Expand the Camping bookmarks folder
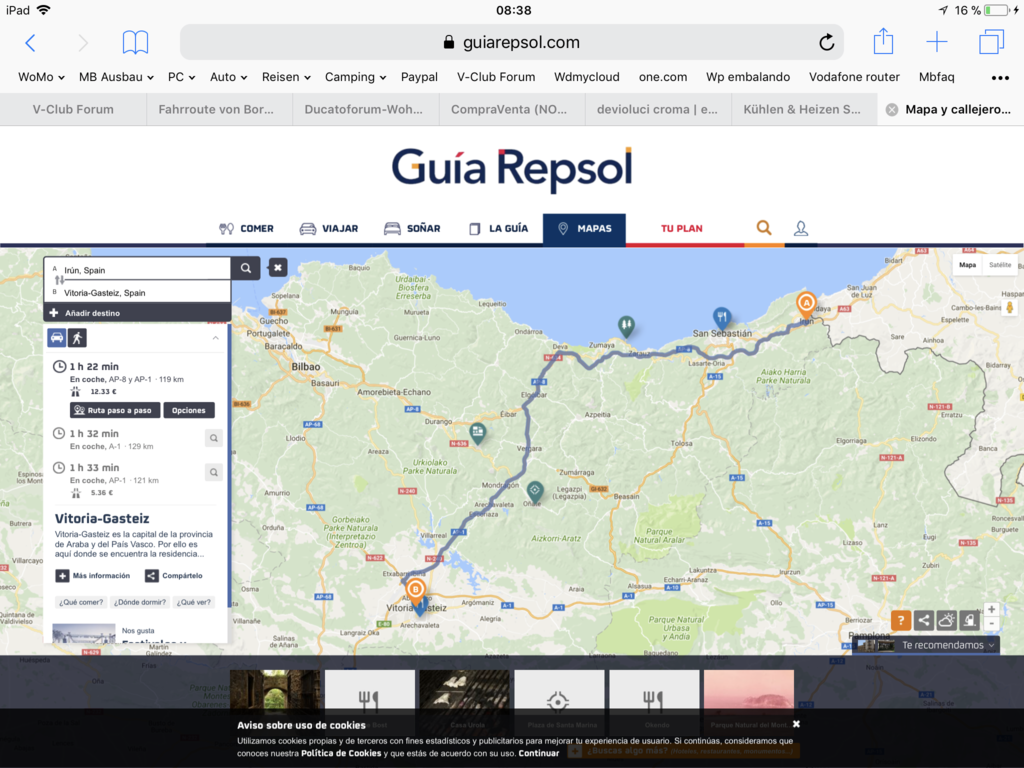The image size is (1024, 768). tap(355, 77)
